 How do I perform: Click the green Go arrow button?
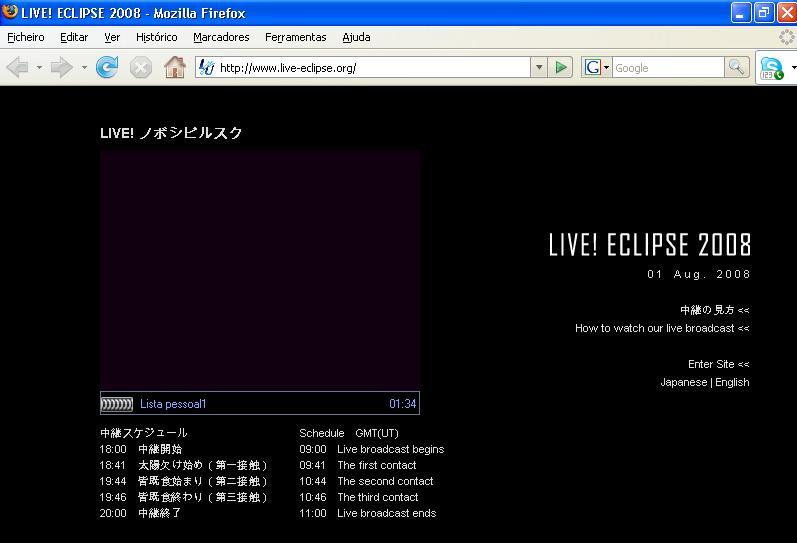(561, 67)
